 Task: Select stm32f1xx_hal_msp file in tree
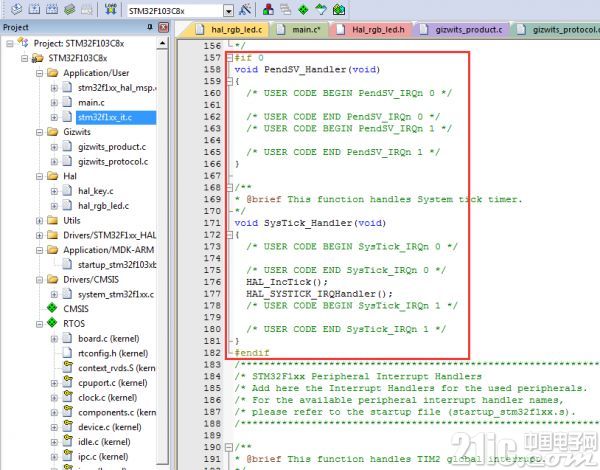(x=116, y=88)
